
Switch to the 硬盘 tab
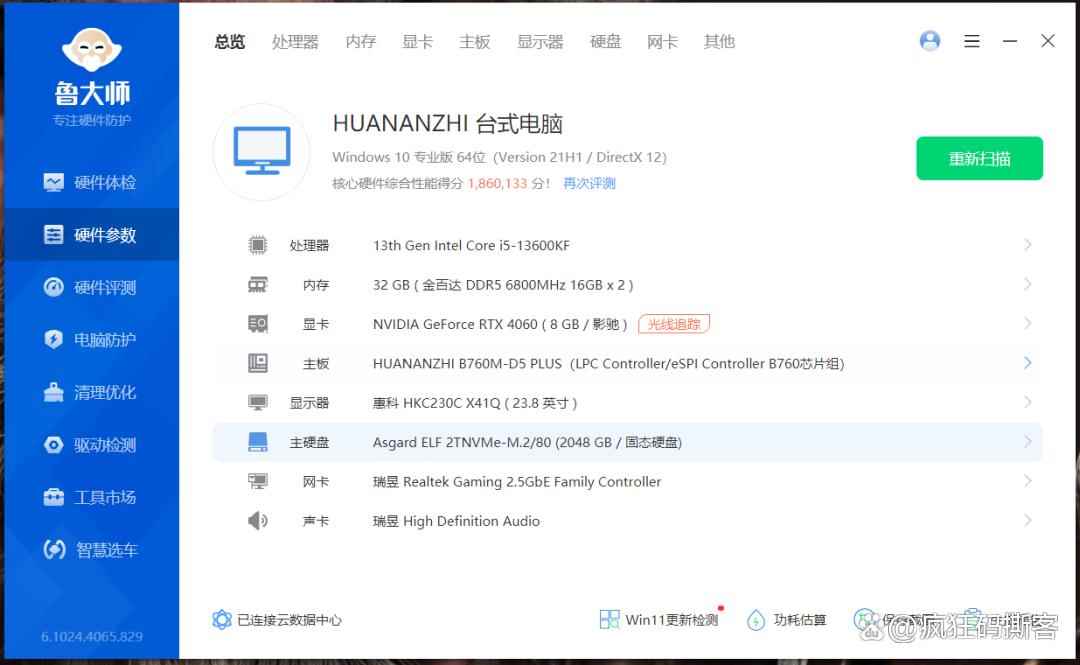[x=605, y=42]
